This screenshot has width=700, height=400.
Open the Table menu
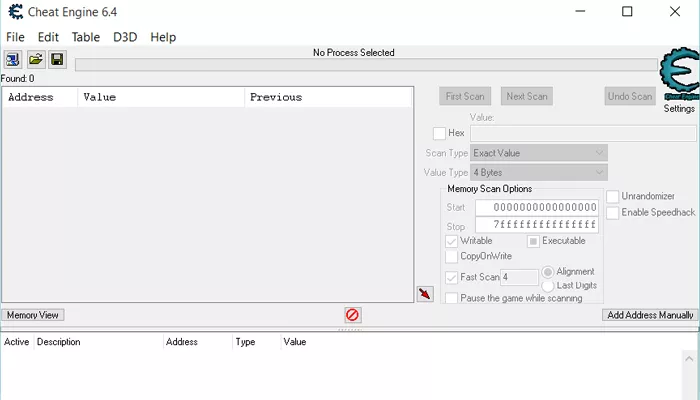pyautogui.click(x=86, y=37)
